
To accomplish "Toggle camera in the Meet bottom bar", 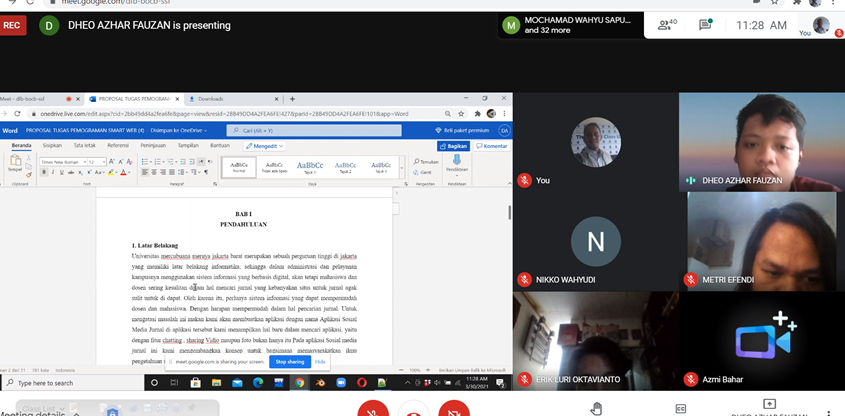I will 453,409.
